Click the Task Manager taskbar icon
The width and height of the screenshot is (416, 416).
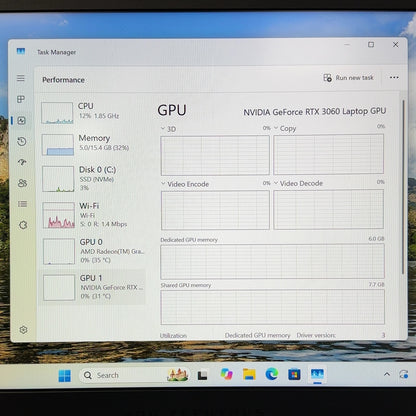click(x=317, y=374)
